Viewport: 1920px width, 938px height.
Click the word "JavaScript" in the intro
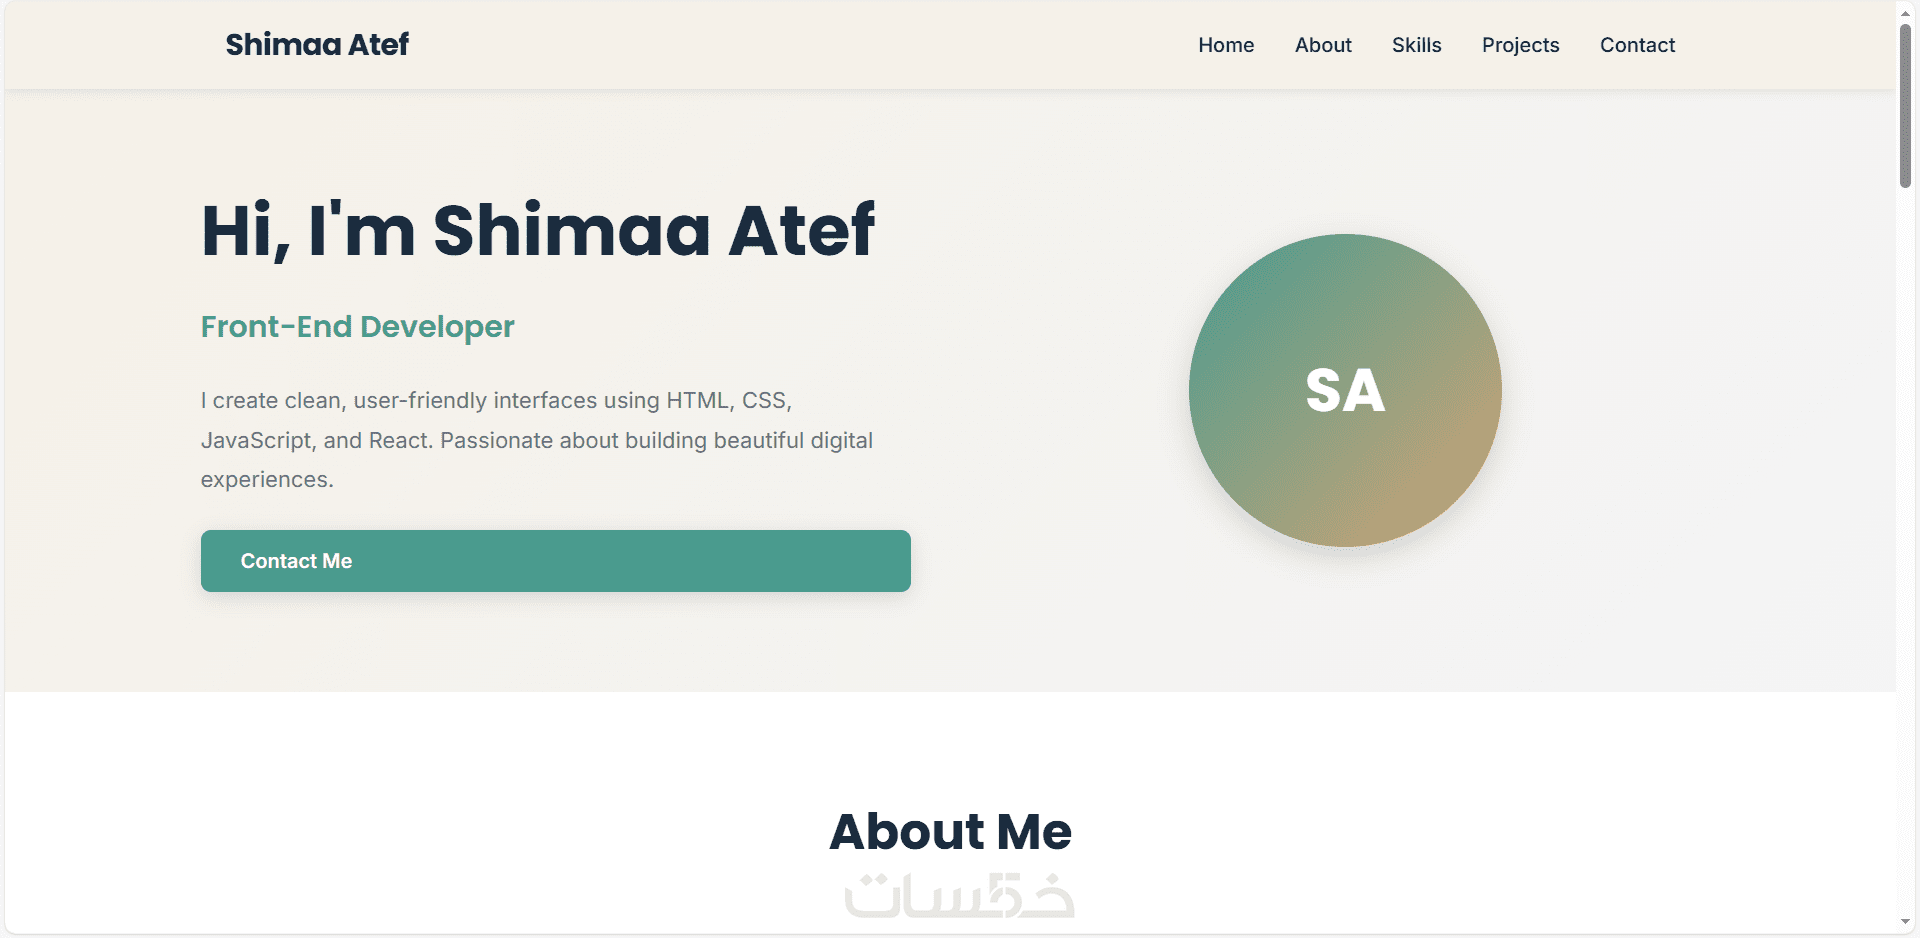[256, 441]
